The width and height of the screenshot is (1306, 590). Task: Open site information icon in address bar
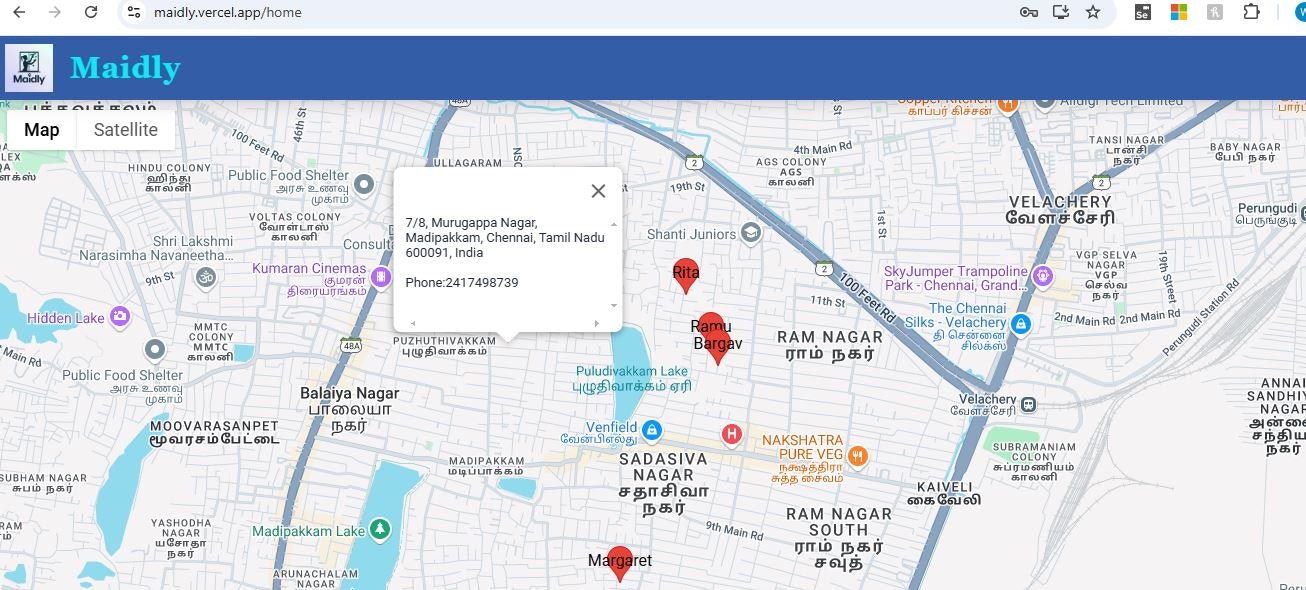pos(133,12)
